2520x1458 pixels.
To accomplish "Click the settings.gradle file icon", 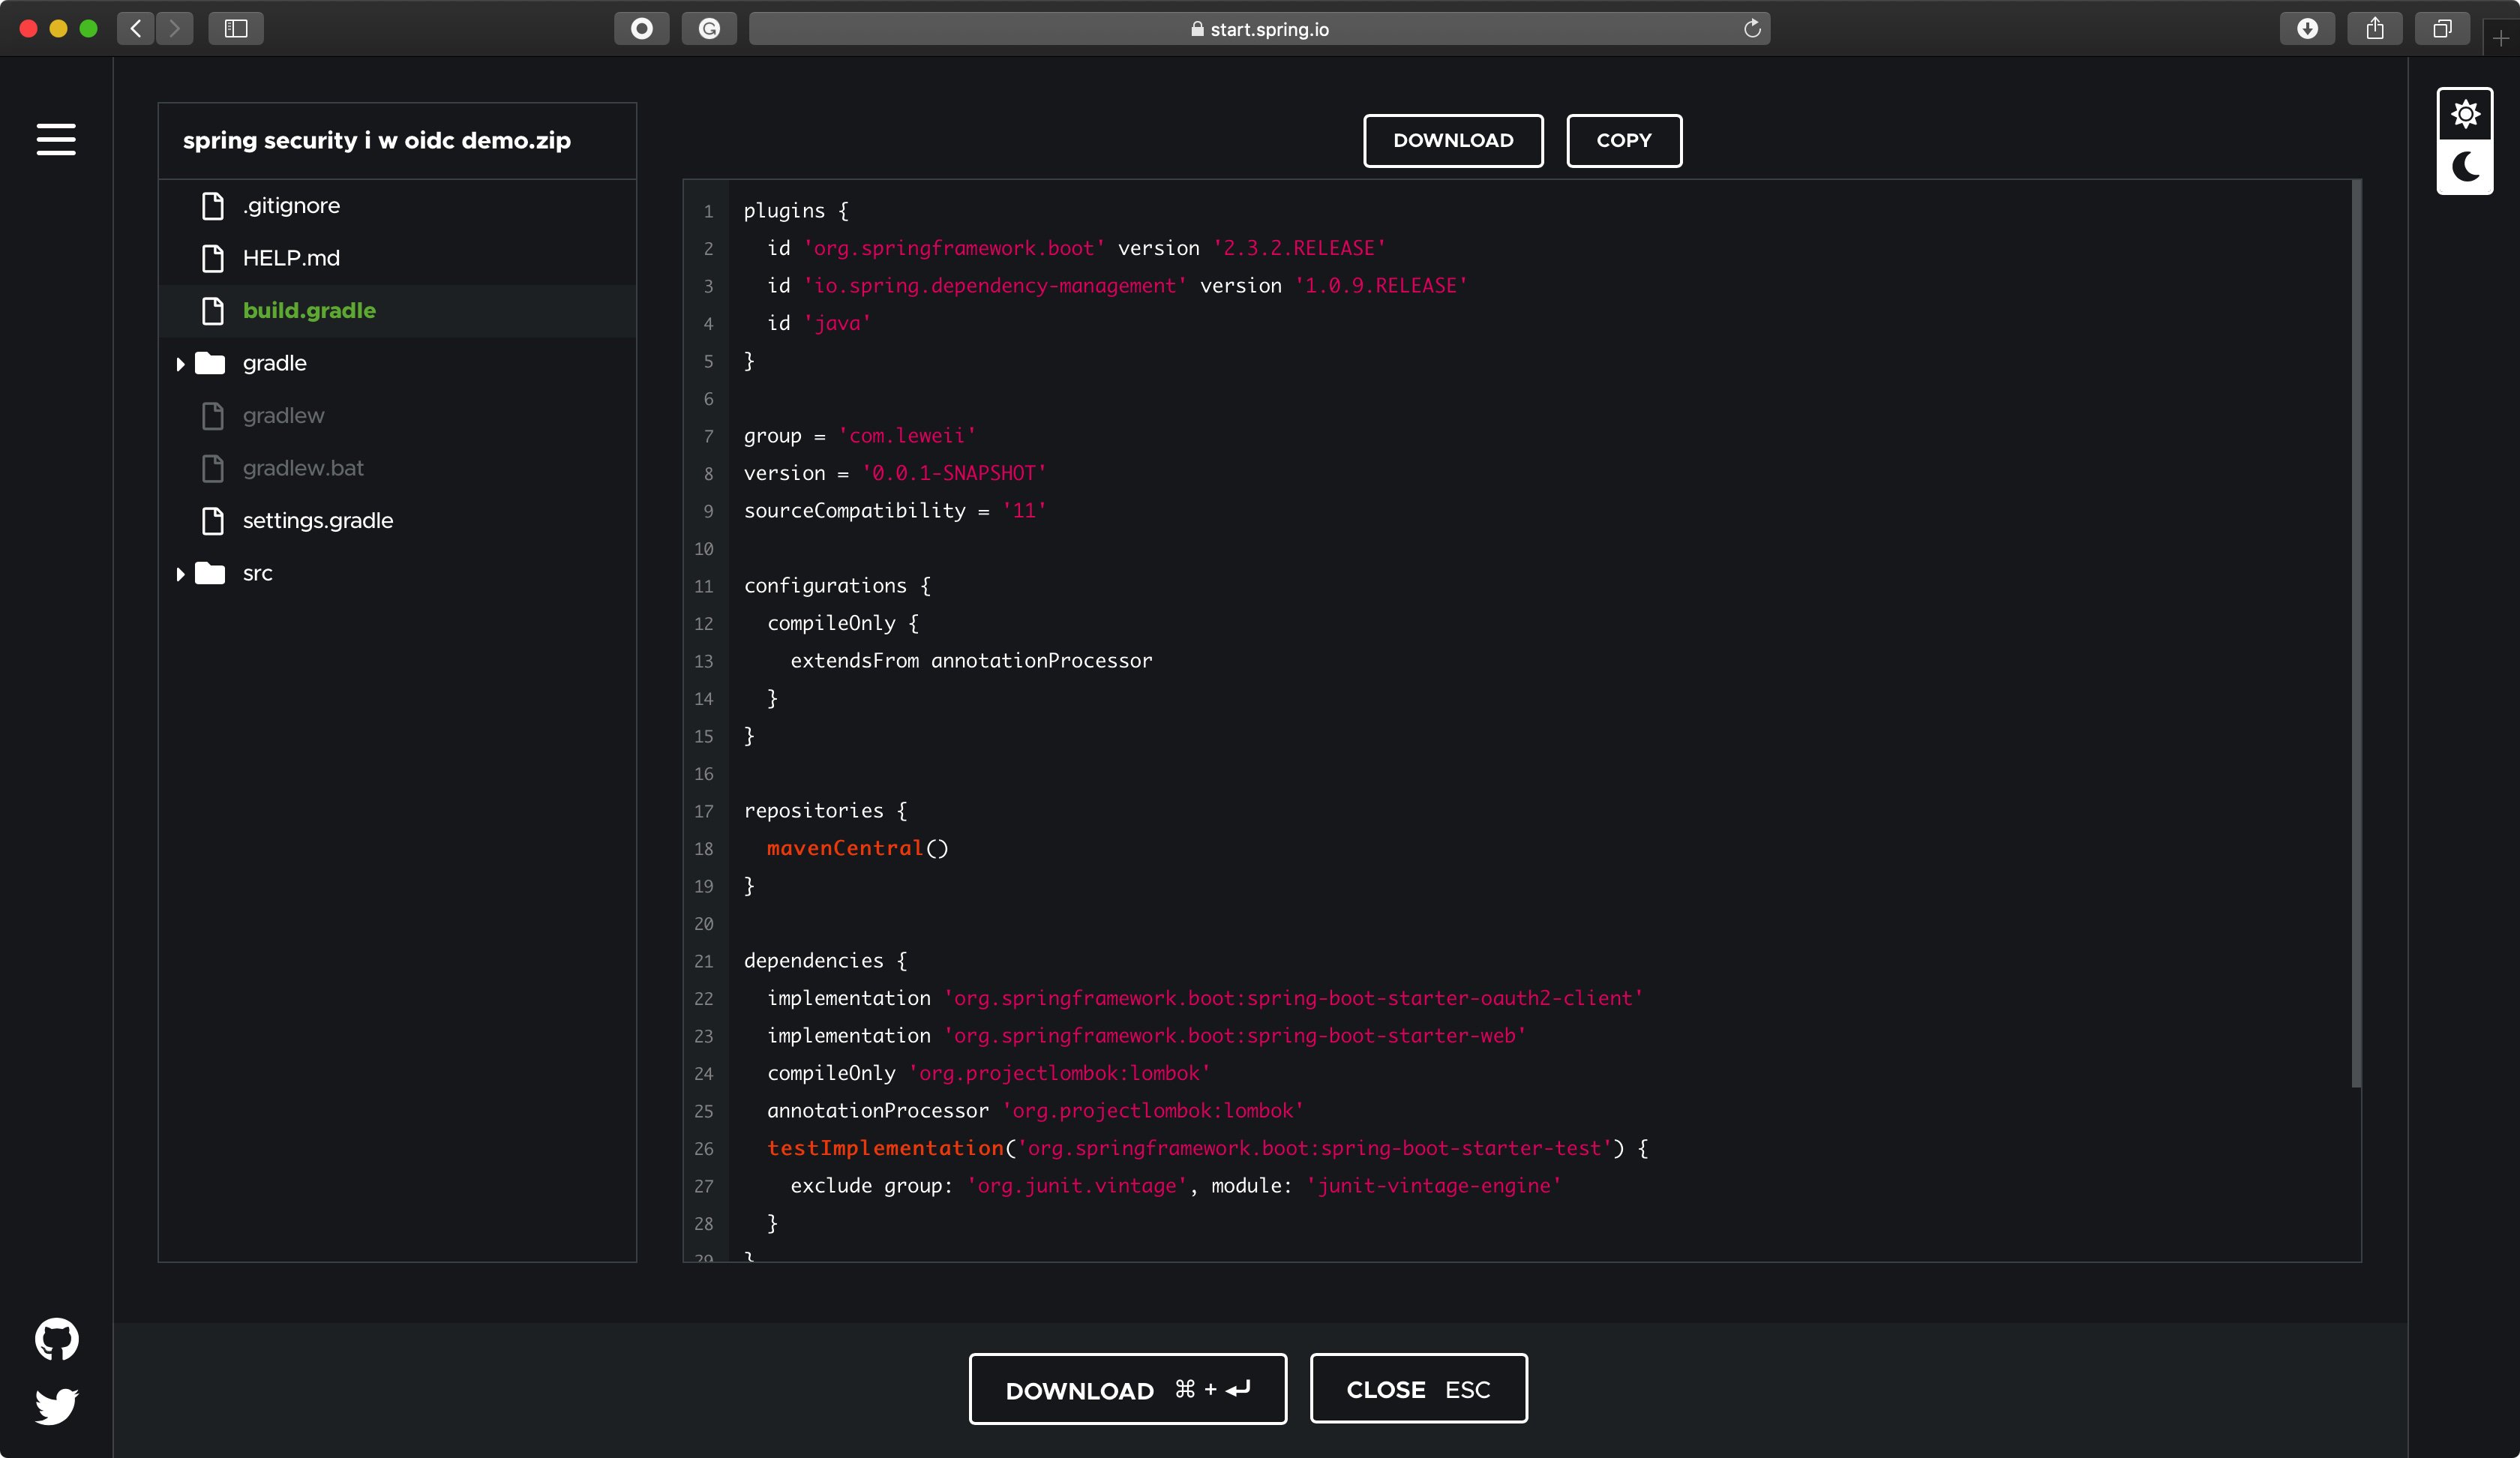I will coord(213,521).
